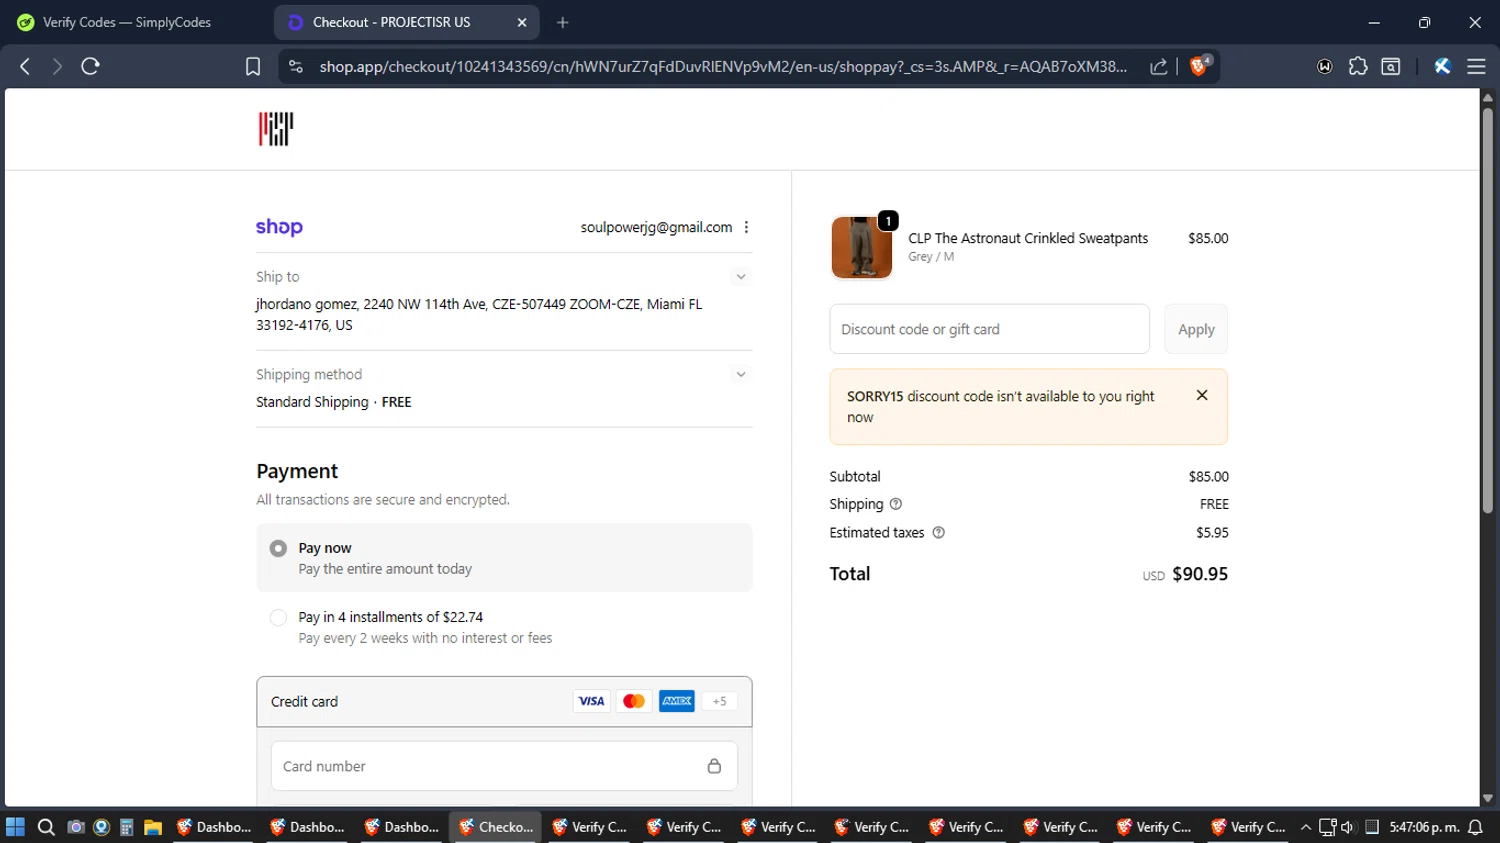Open the Calculator taskbar icon
The width and height of the screenshot is (1500, 843).
[x=127, y=827]
